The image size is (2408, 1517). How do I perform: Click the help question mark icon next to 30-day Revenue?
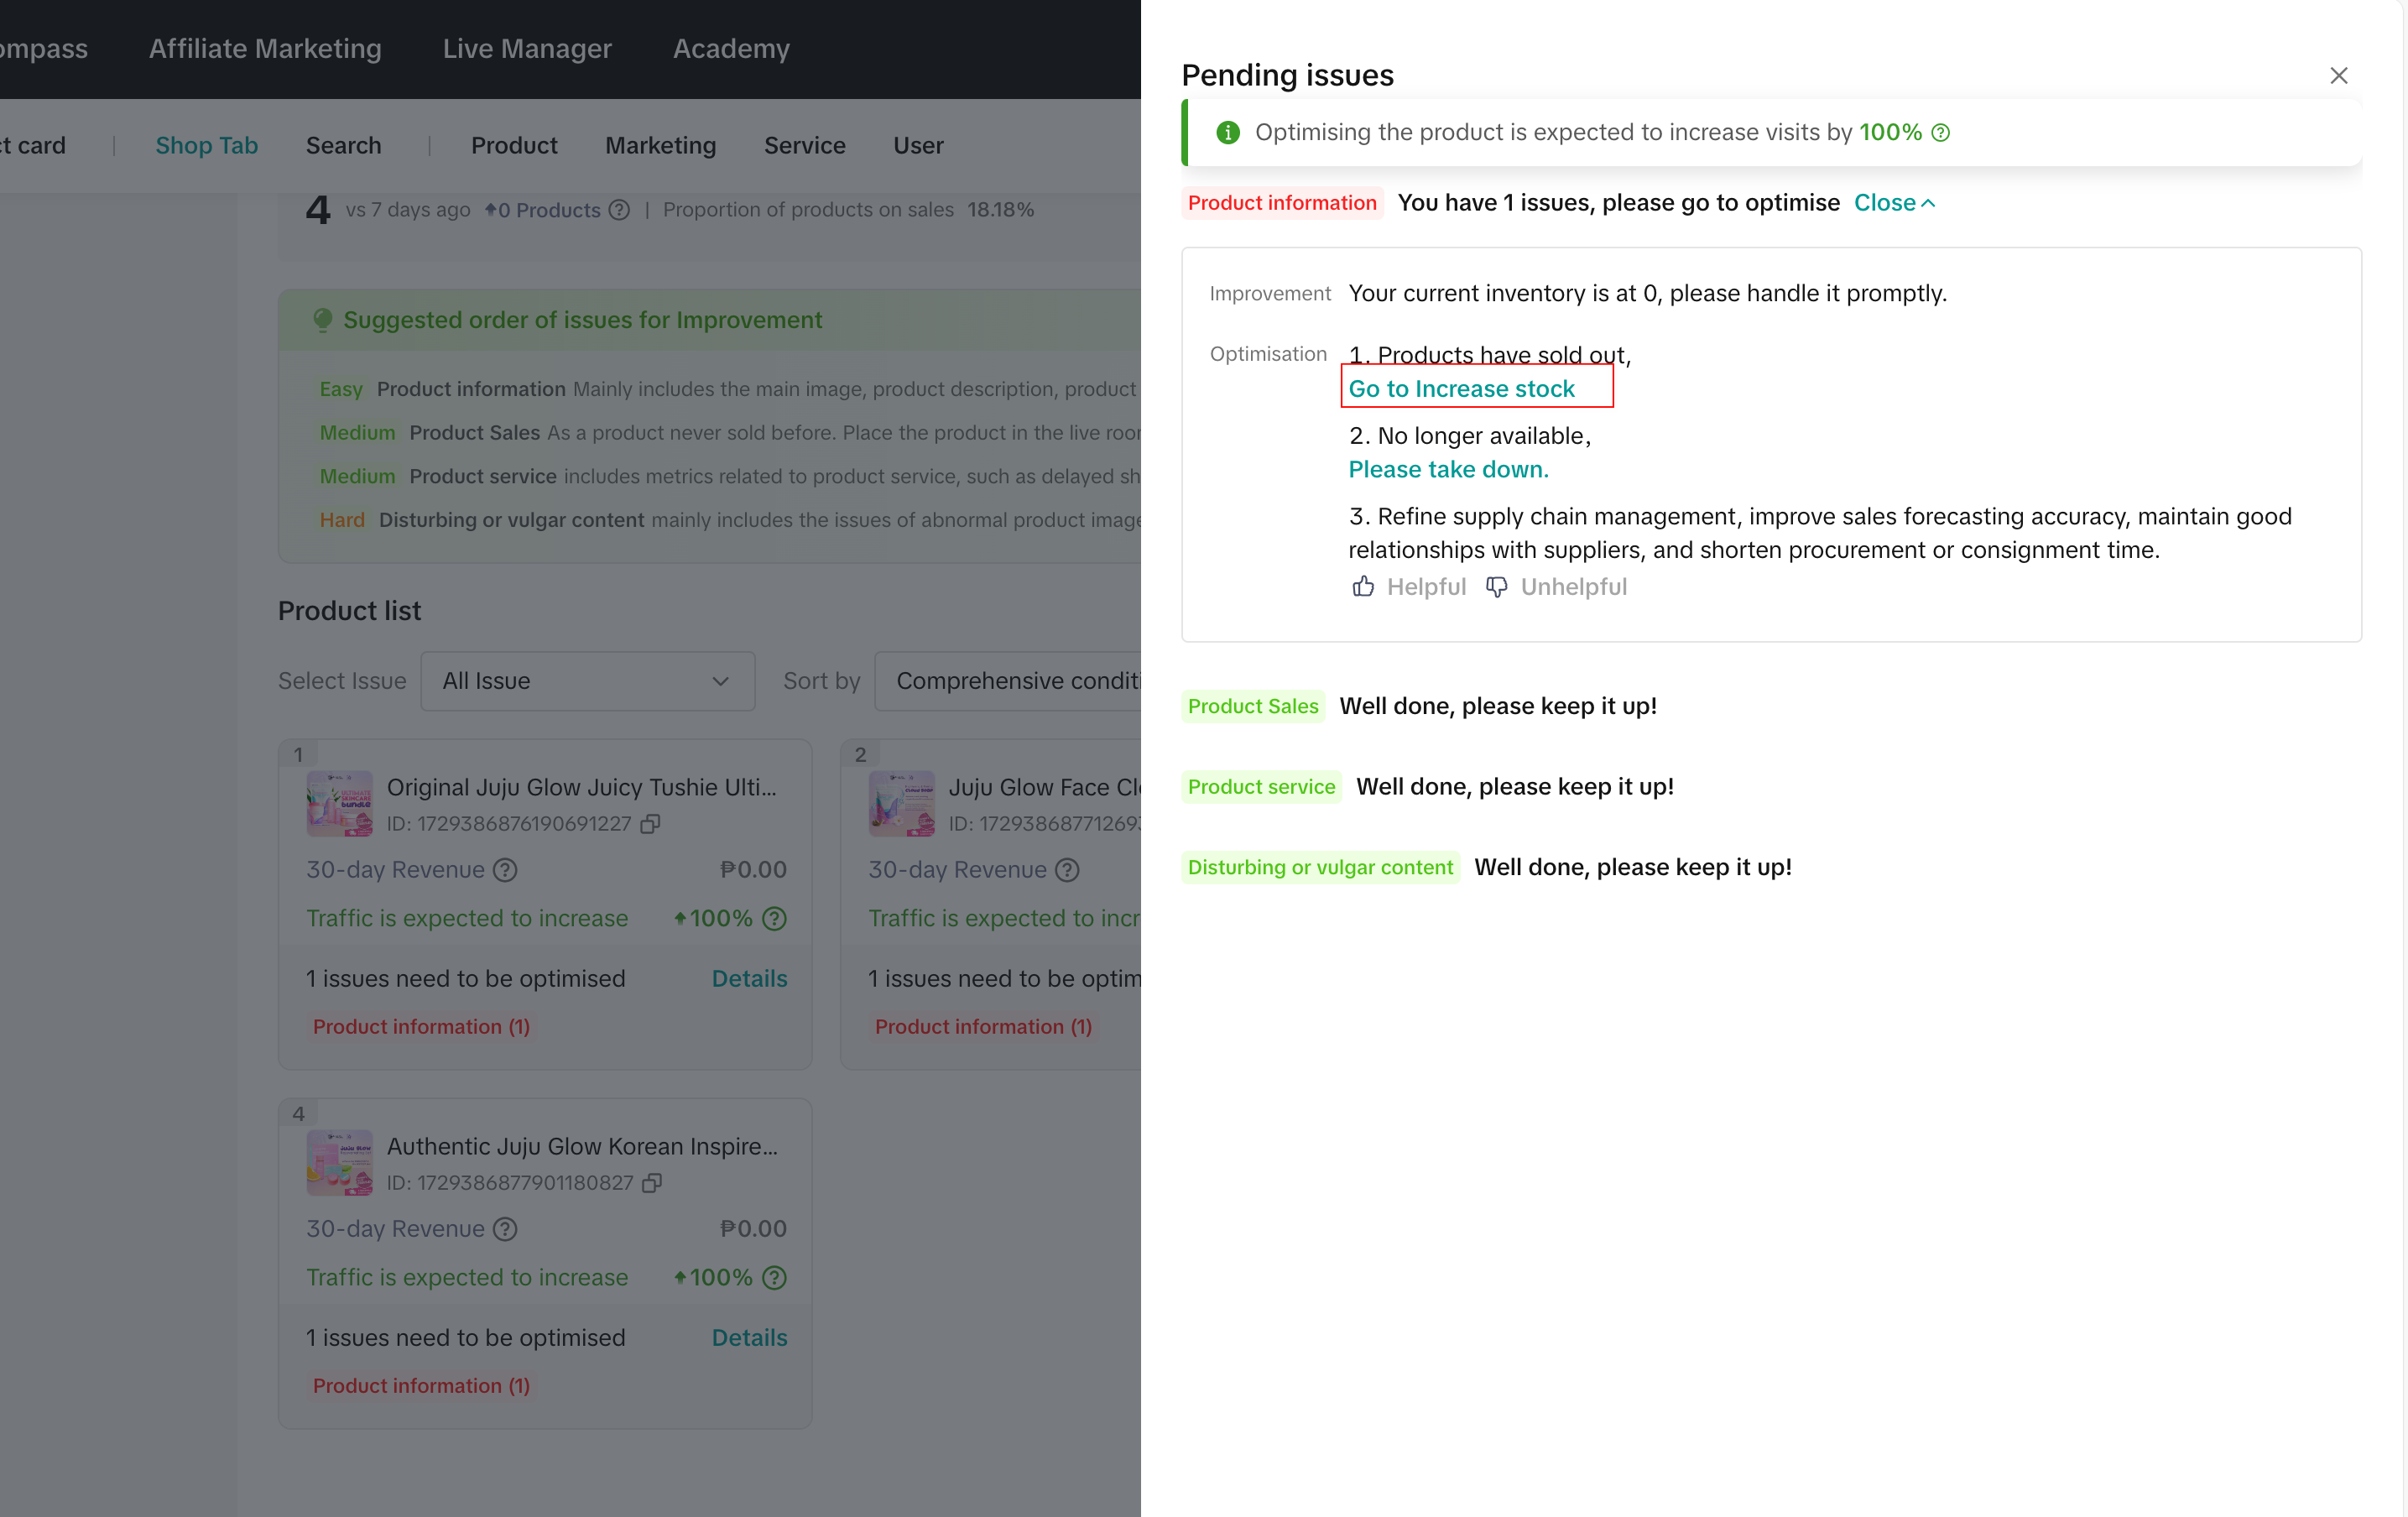(x=505, y=868)
